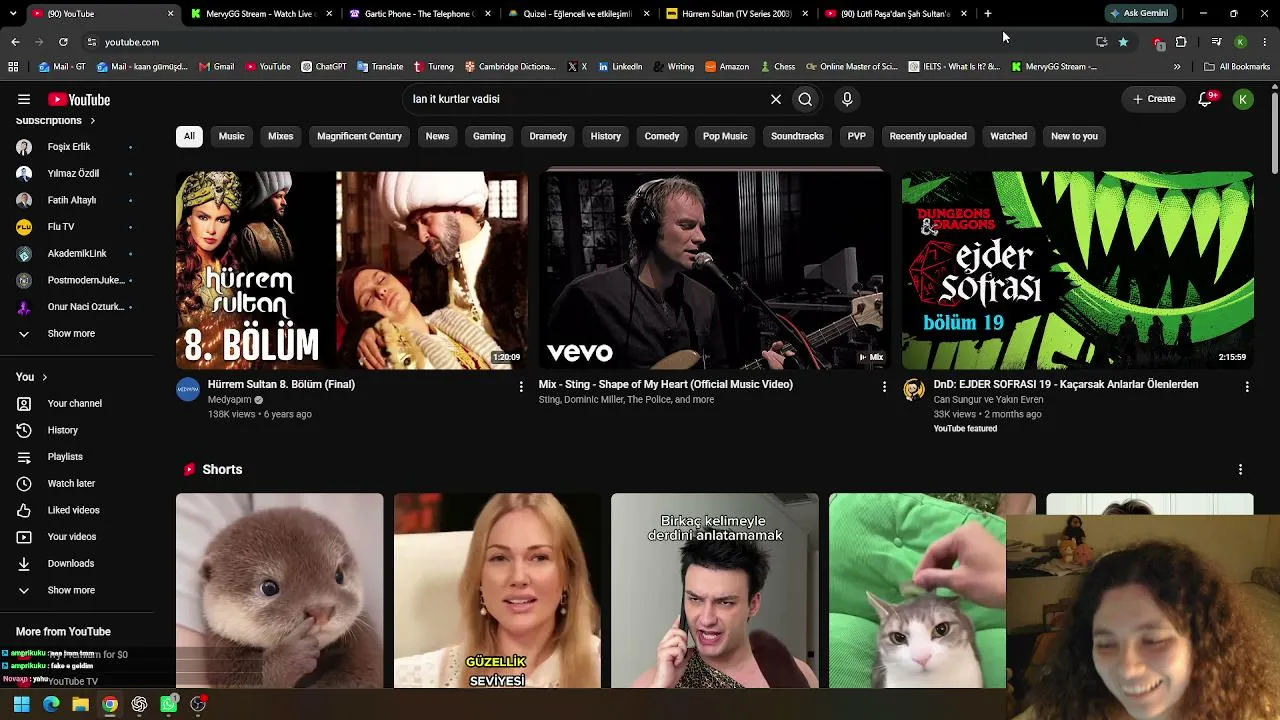Image resolution: width=1280 pixels, height=720 pixels.
Task: Click the Create button
Action: (x=1154, y=99)
